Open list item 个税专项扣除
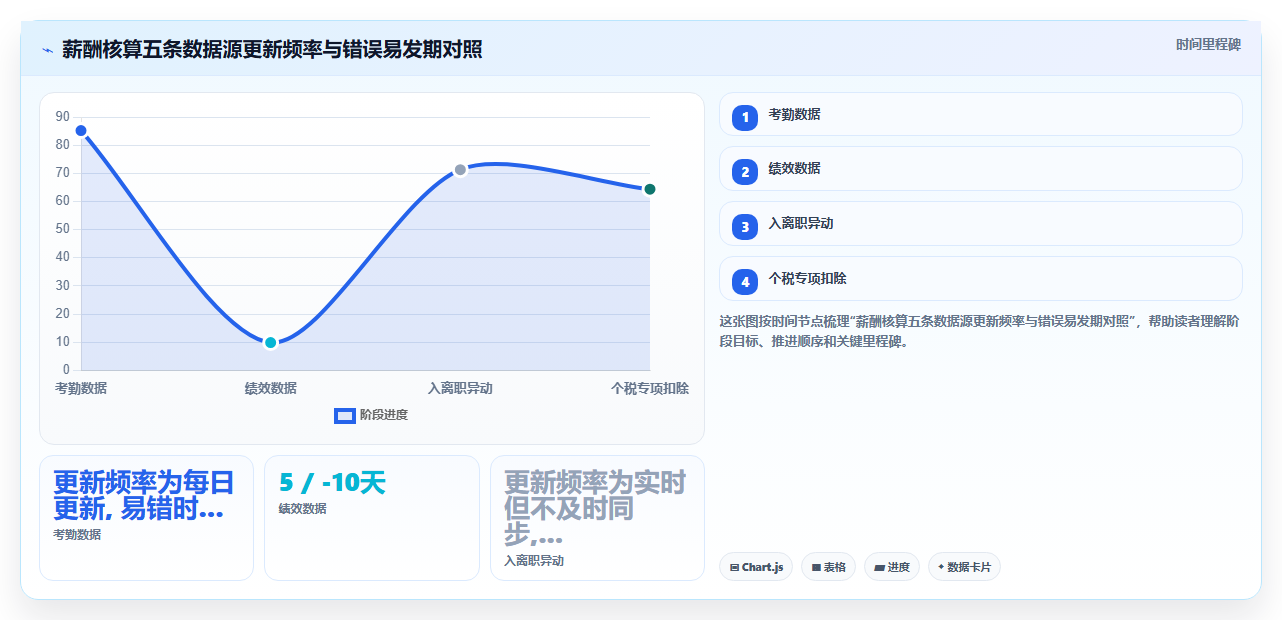Viewport: 1282px width, 620px height. click(980, 279)
